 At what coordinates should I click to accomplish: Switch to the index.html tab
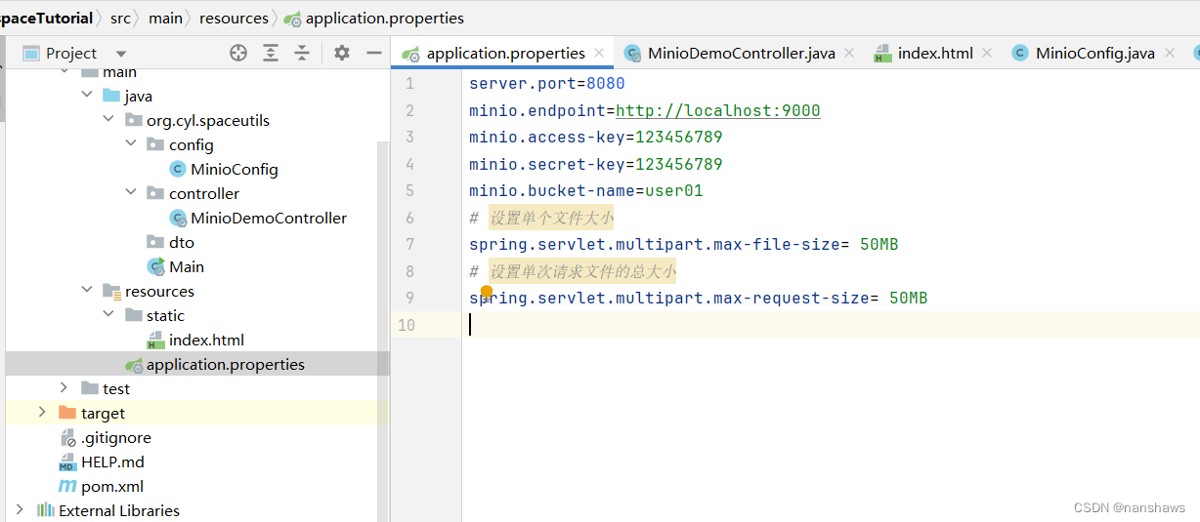pyautogui.click(x=934, y=53)
